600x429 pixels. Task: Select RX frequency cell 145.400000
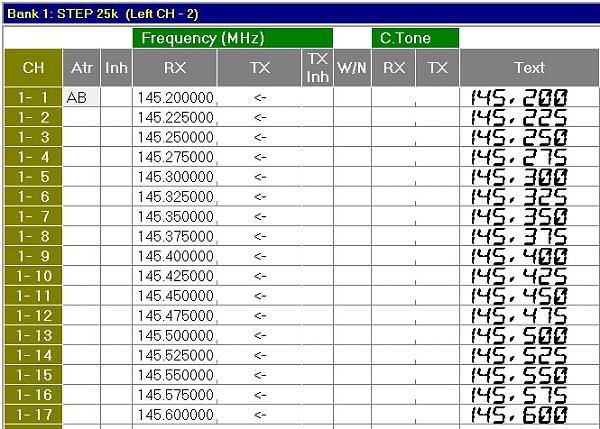coord(174,256)
